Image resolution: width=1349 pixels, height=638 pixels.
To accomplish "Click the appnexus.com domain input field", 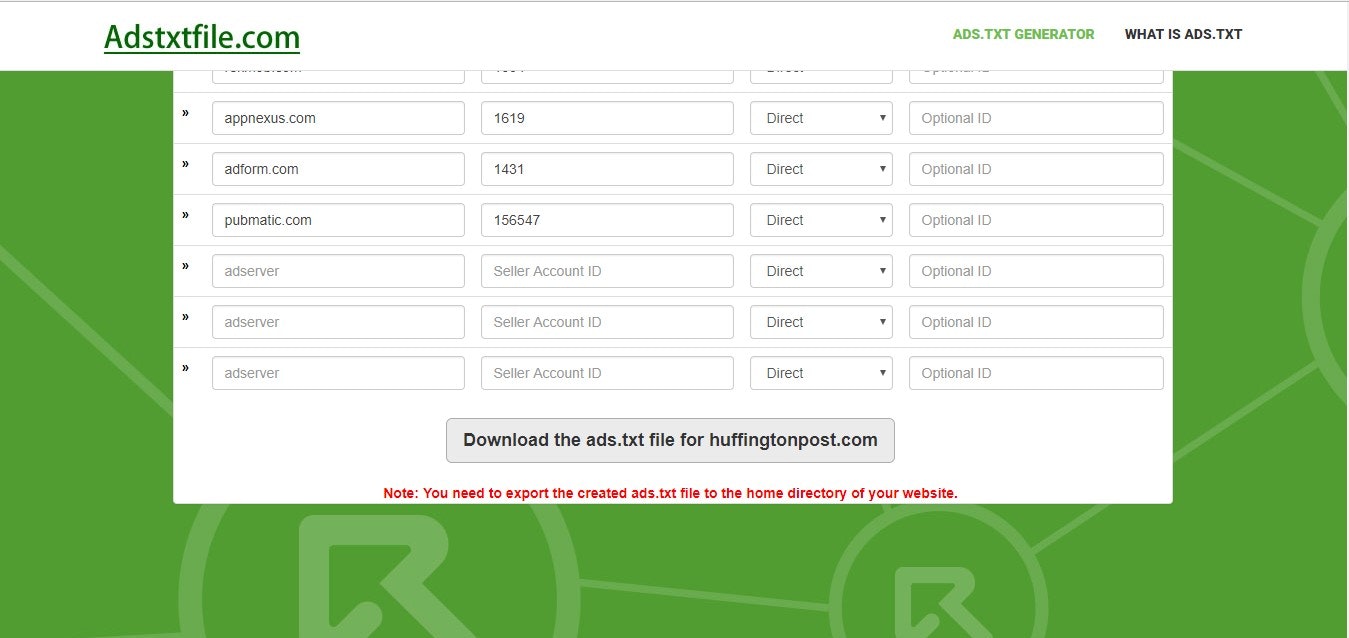I will click(338, 117).
